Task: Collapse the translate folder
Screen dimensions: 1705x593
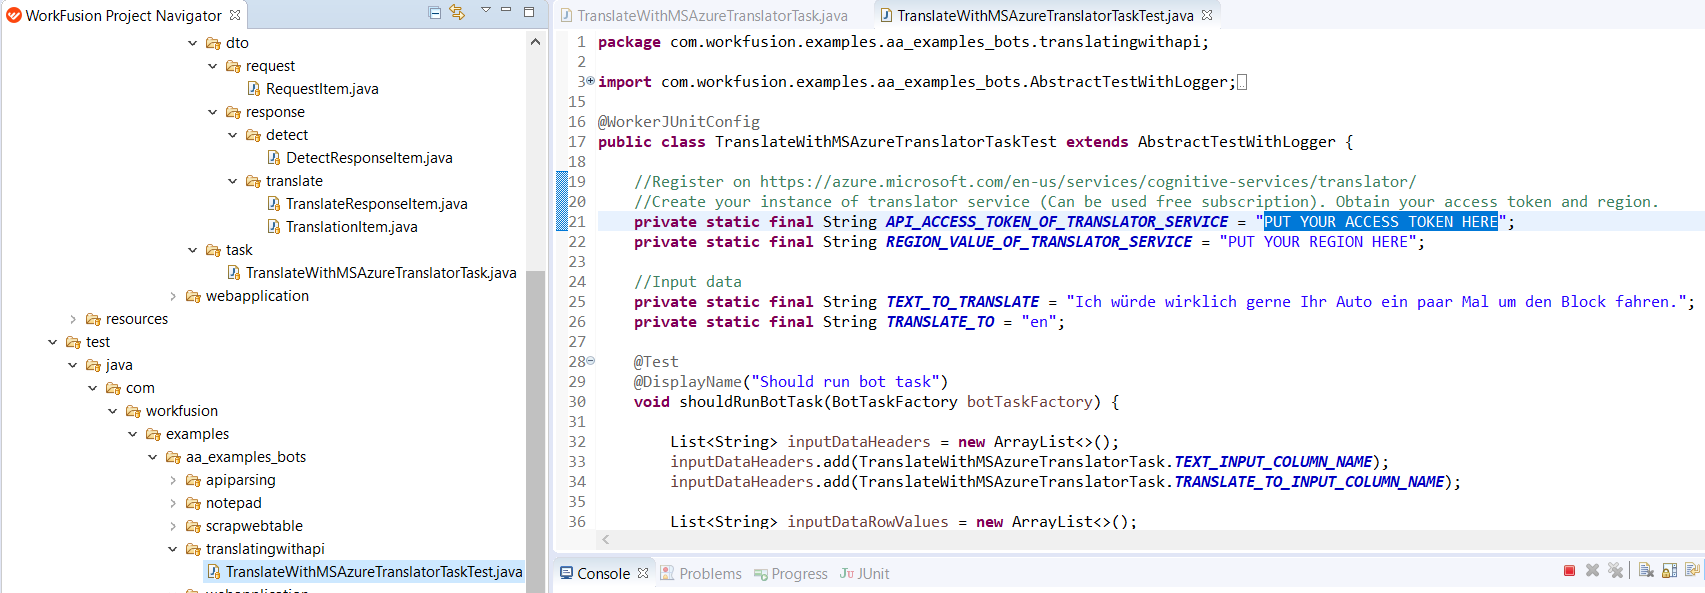Action: [233, 181]
